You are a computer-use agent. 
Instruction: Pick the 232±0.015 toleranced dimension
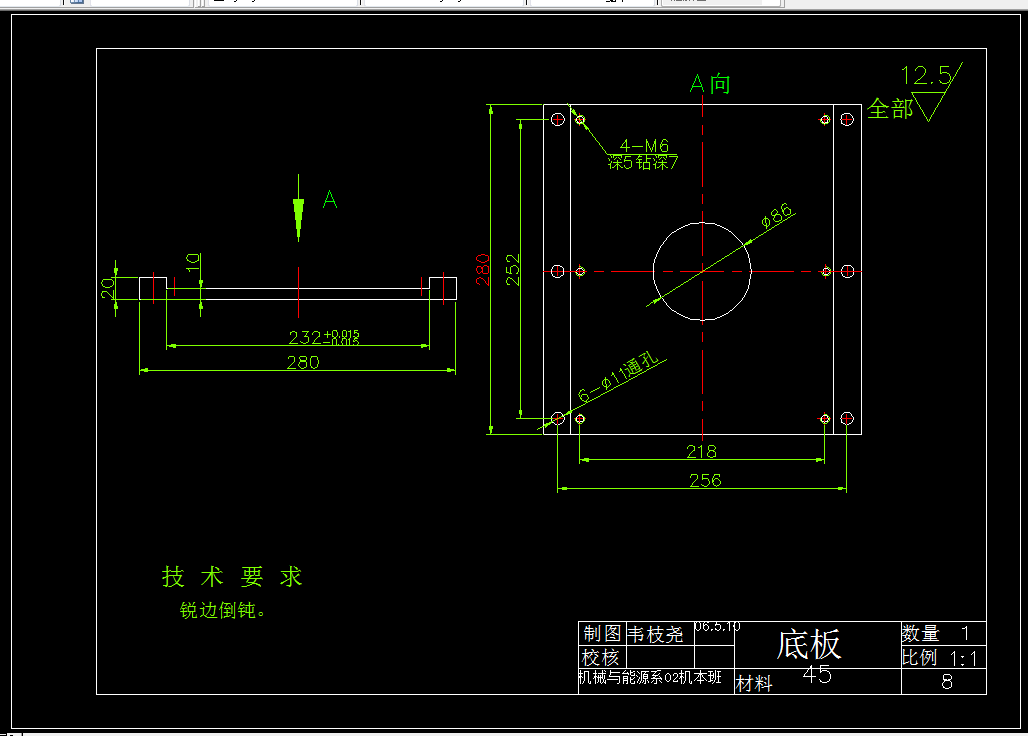pos(324,337)
